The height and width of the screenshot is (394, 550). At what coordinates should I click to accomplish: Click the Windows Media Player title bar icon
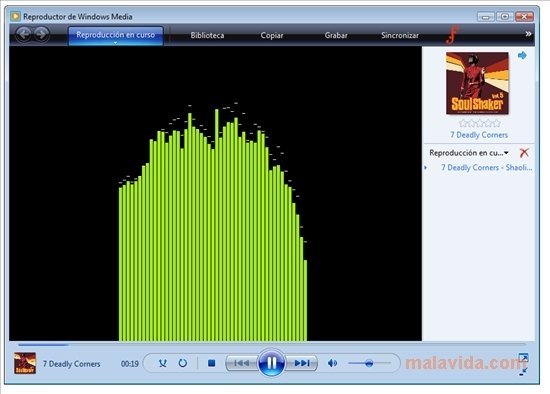[x=15, y=16]
